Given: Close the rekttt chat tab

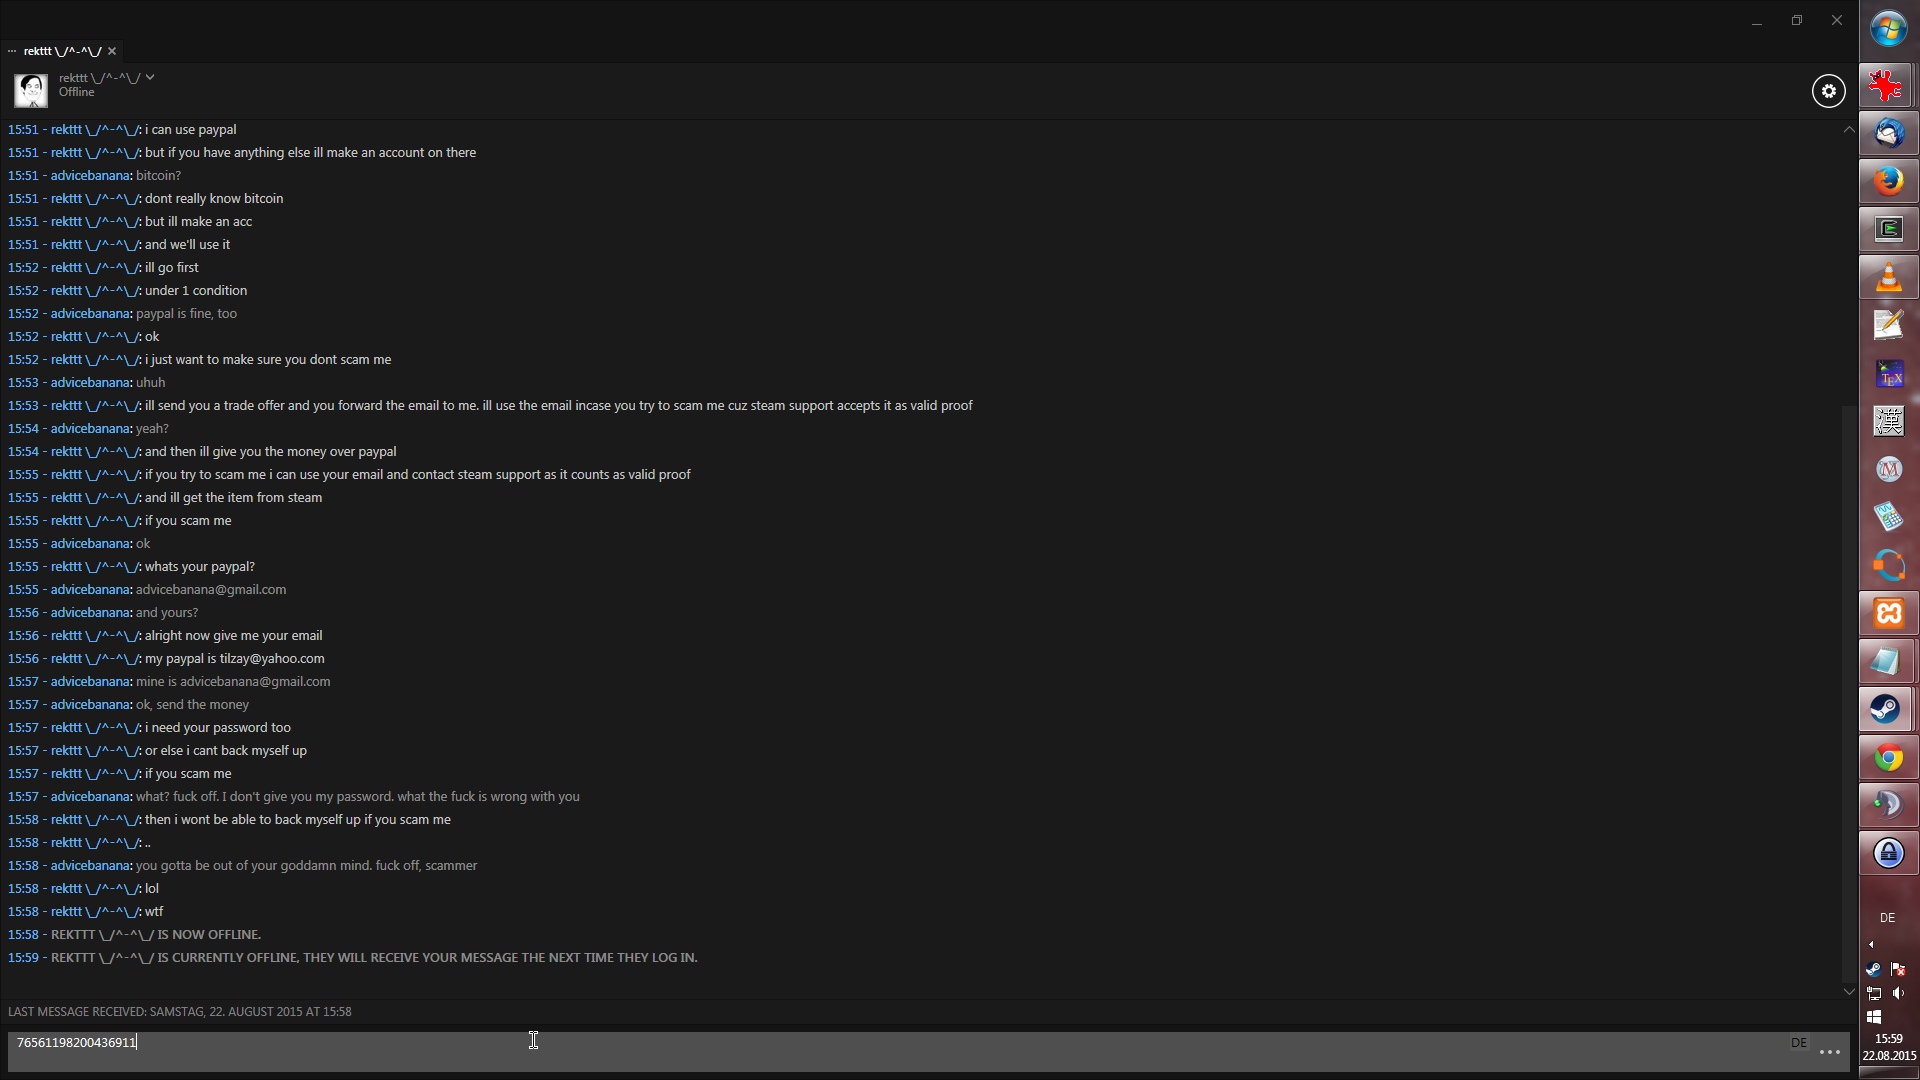Looking at the screenshot, I should click(112, 51).
